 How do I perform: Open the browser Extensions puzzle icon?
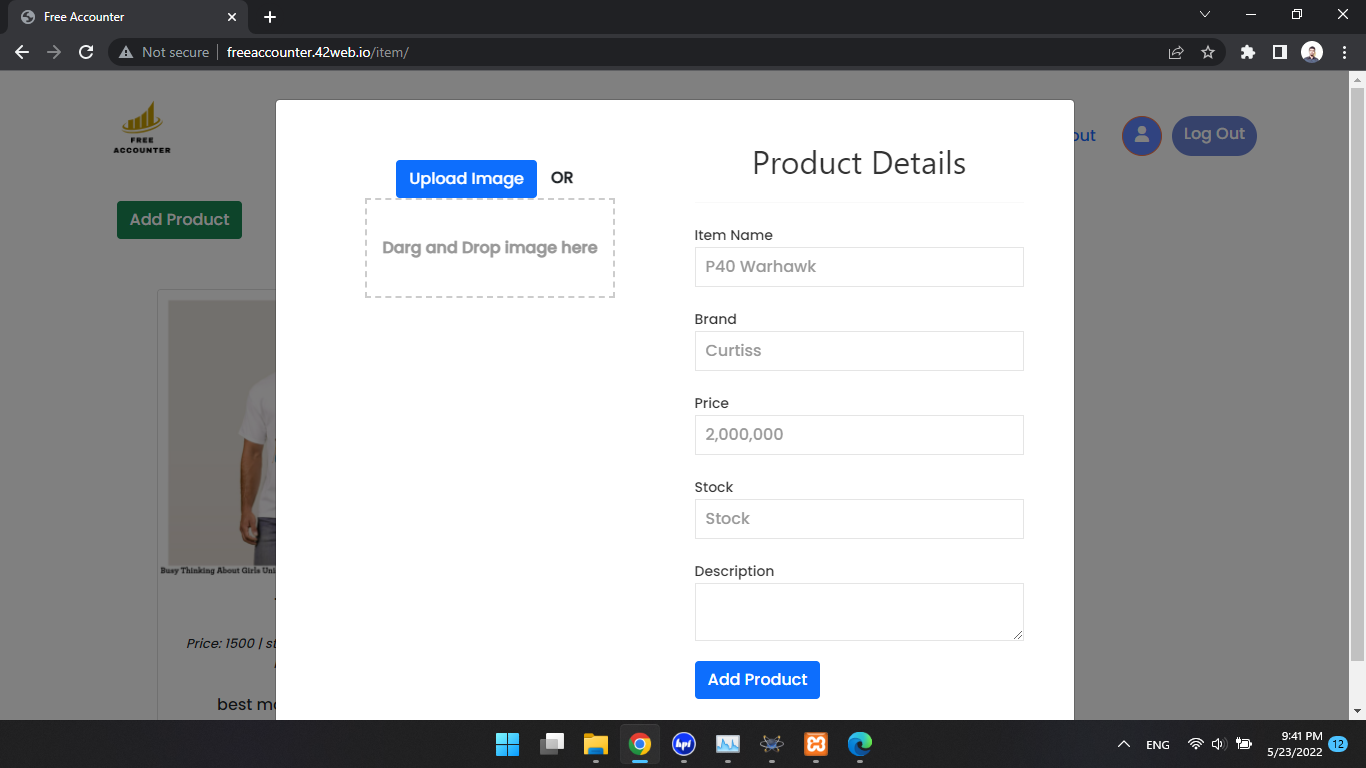[x=1247, y=52]
